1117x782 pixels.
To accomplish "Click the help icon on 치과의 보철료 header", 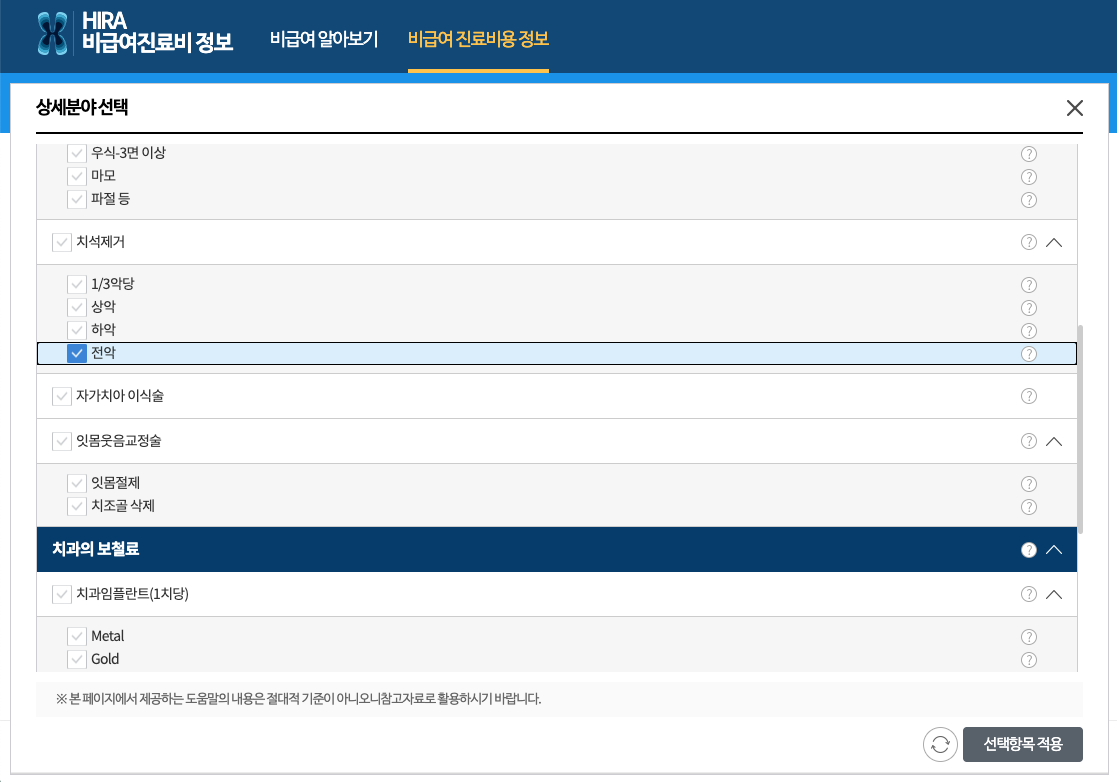I will coord(1028,548).
